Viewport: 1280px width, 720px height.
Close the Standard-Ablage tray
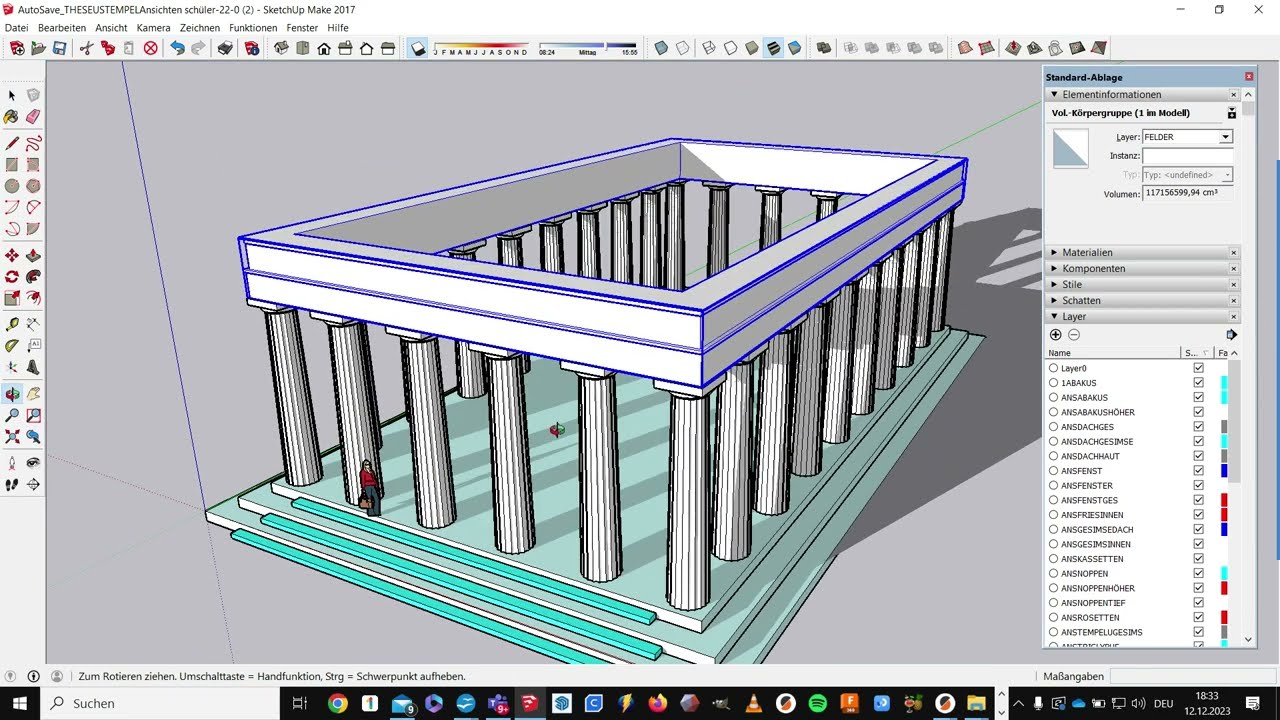click(1249, 77)
